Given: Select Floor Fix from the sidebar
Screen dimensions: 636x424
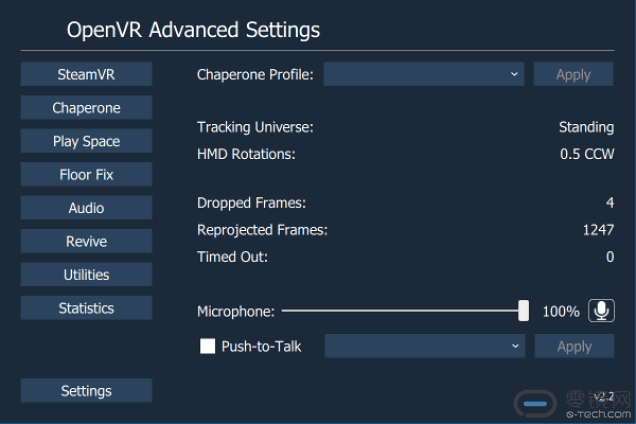Looking at the screenshot, I should click(86, 175).
